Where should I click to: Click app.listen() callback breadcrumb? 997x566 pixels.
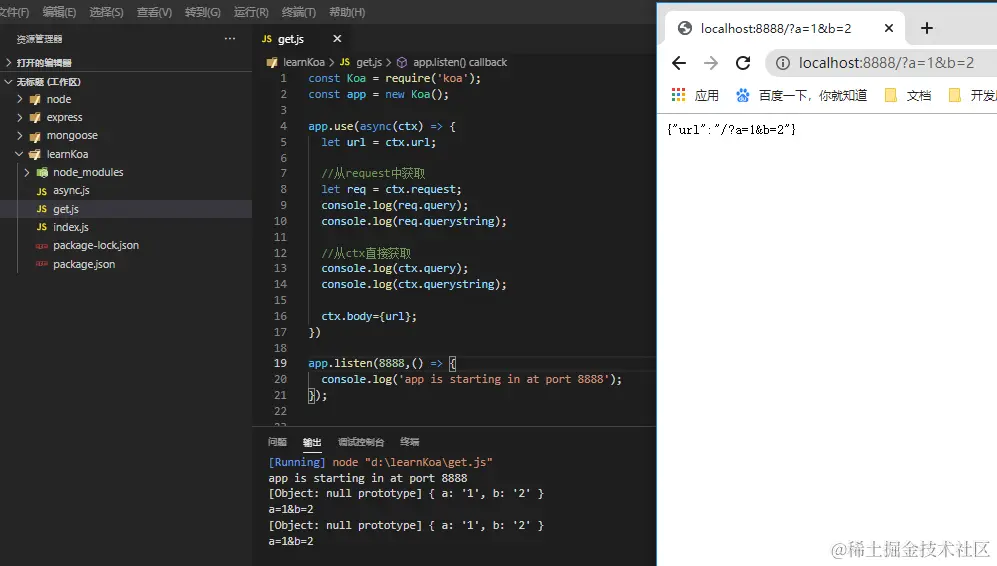[460, 62]
